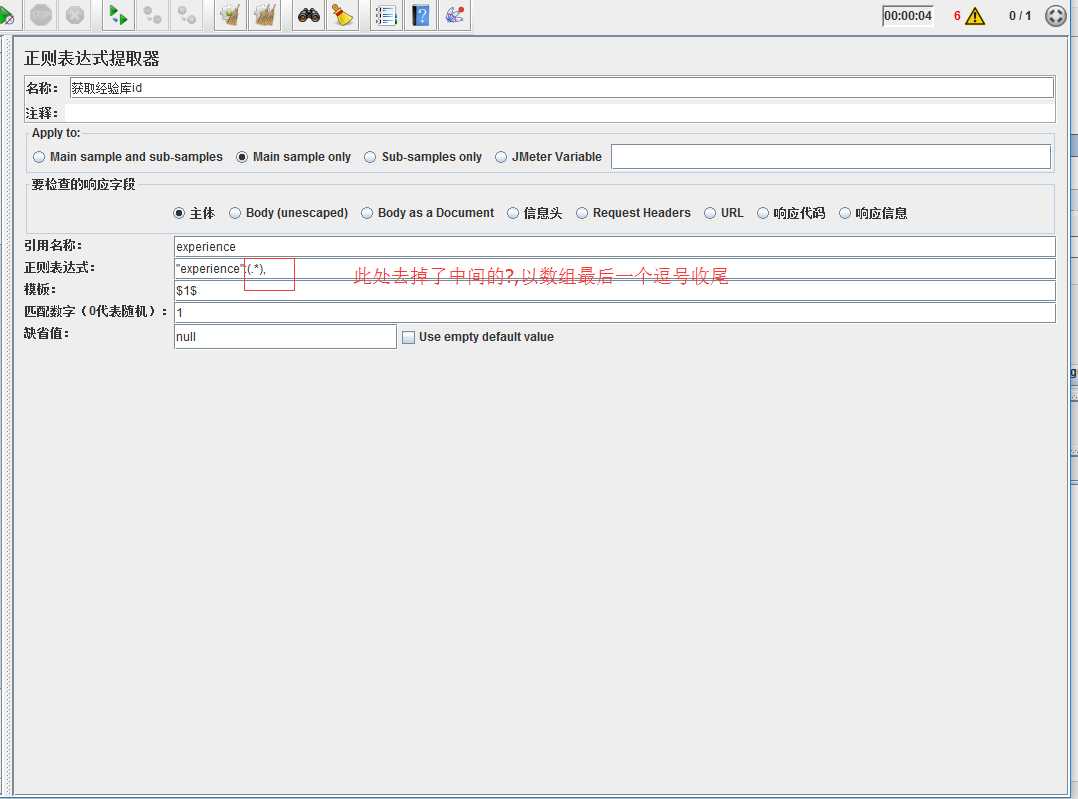The height and width of the screenshot is (799, 1078).
Task: Click the 缺省值 field containing null
Action: (x=285, y=336)
